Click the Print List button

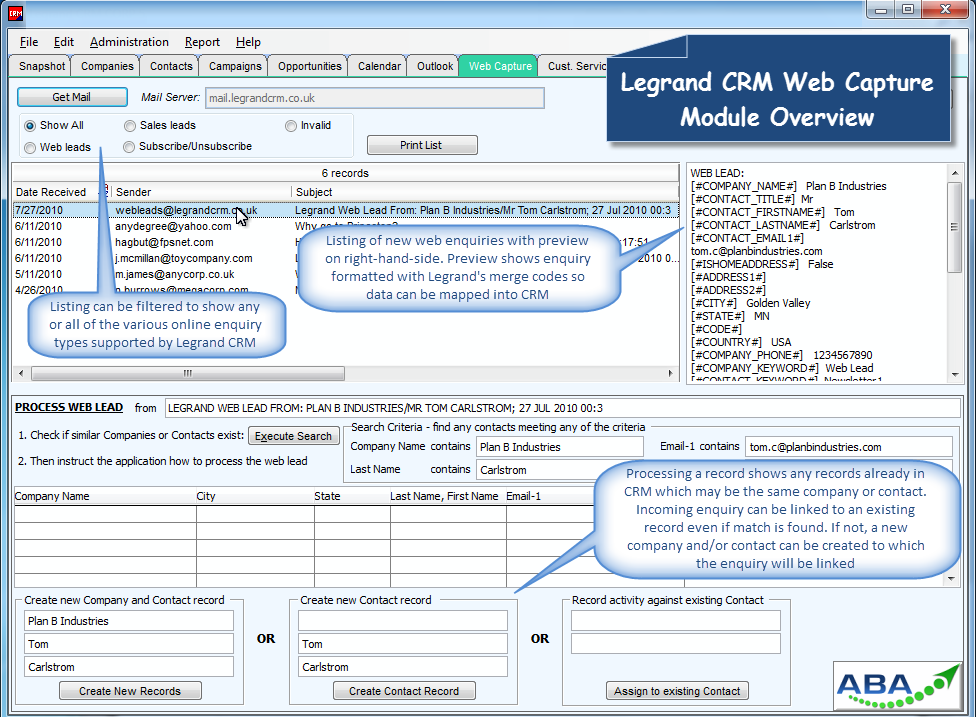coord(422,145)
